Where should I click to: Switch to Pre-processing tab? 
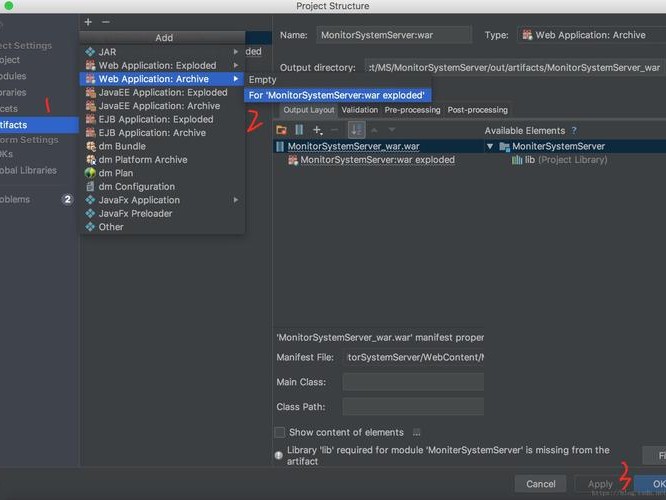click(x=412, y=110)
